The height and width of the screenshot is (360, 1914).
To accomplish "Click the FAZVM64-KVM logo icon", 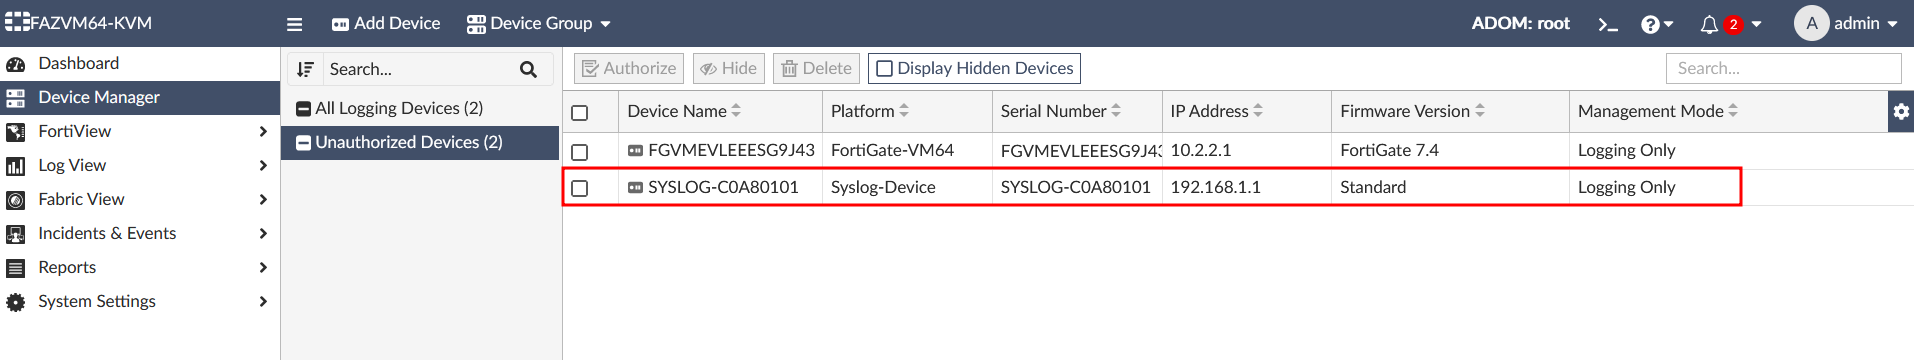I will pyautogui.click(x=17, y=22).
